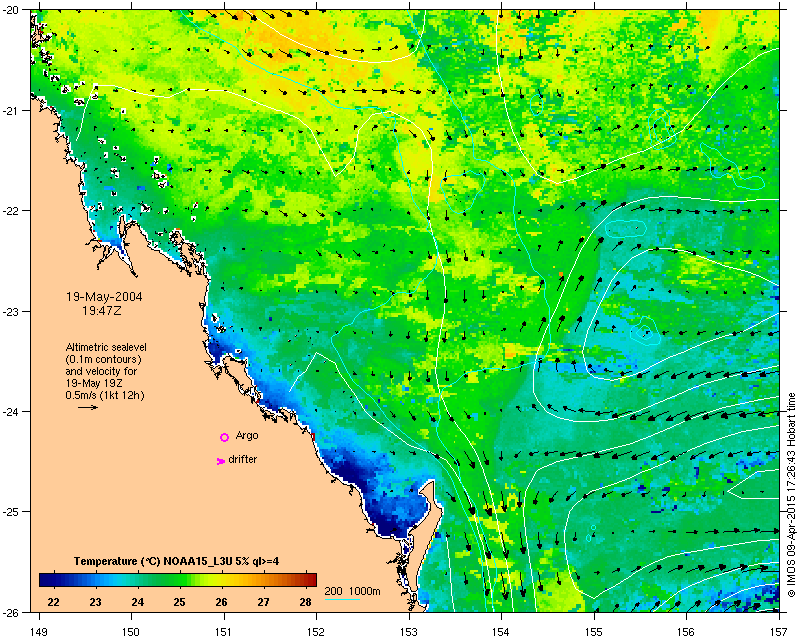Click the magenta drifter legend marker

coord(221,461)
